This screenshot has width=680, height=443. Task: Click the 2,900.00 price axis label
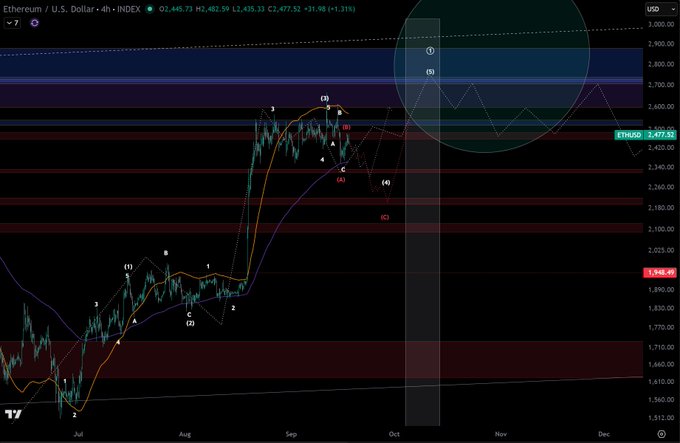point(661,44)
